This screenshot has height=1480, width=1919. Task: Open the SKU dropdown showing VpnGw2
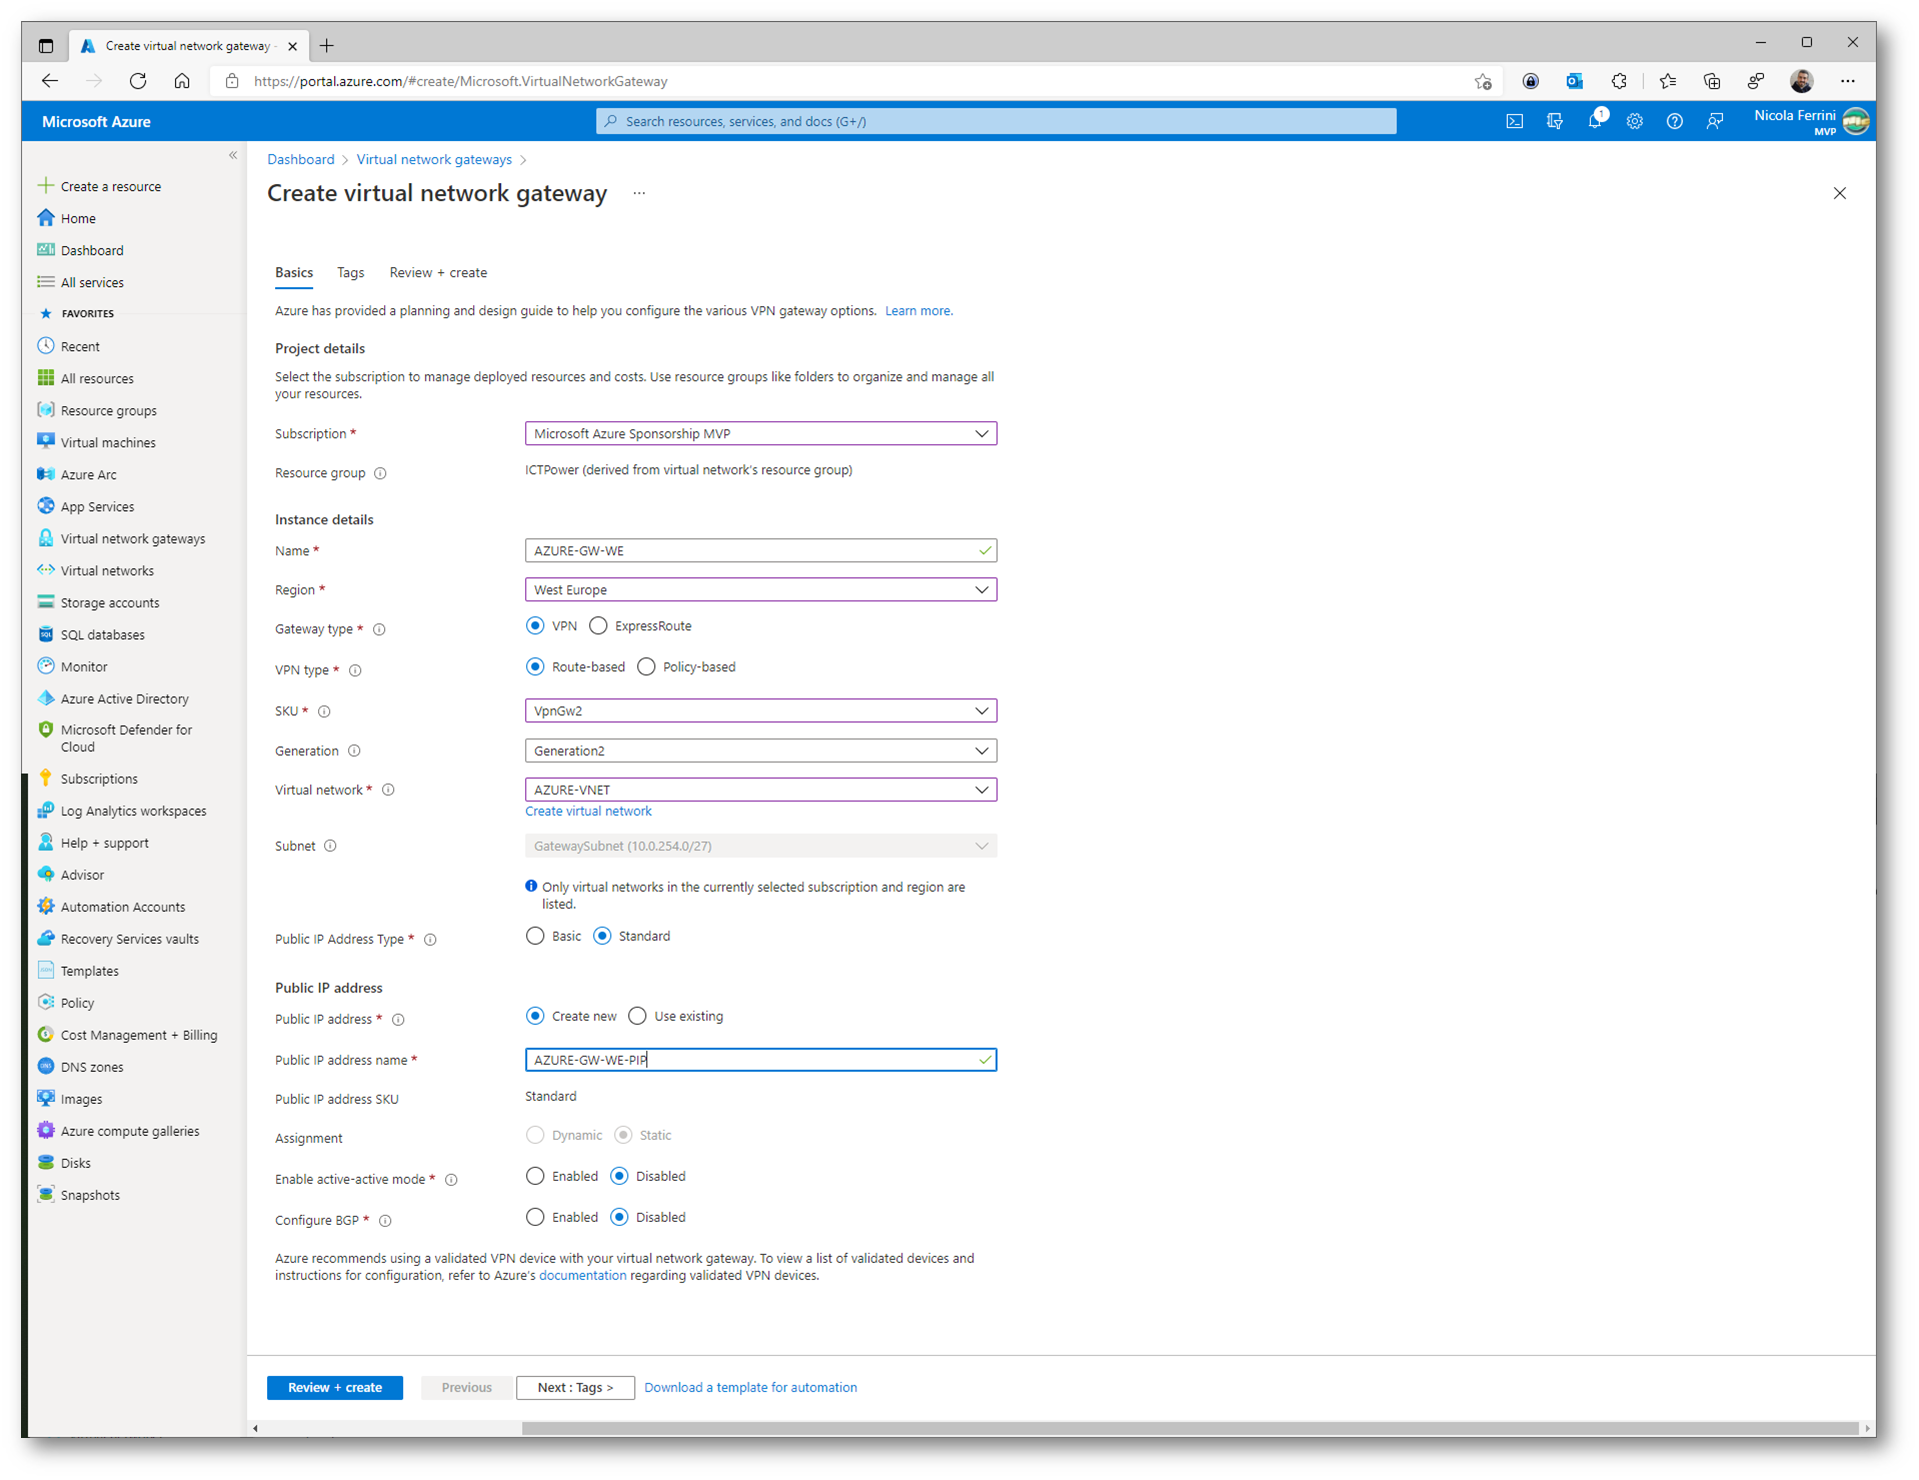[760, 710]
